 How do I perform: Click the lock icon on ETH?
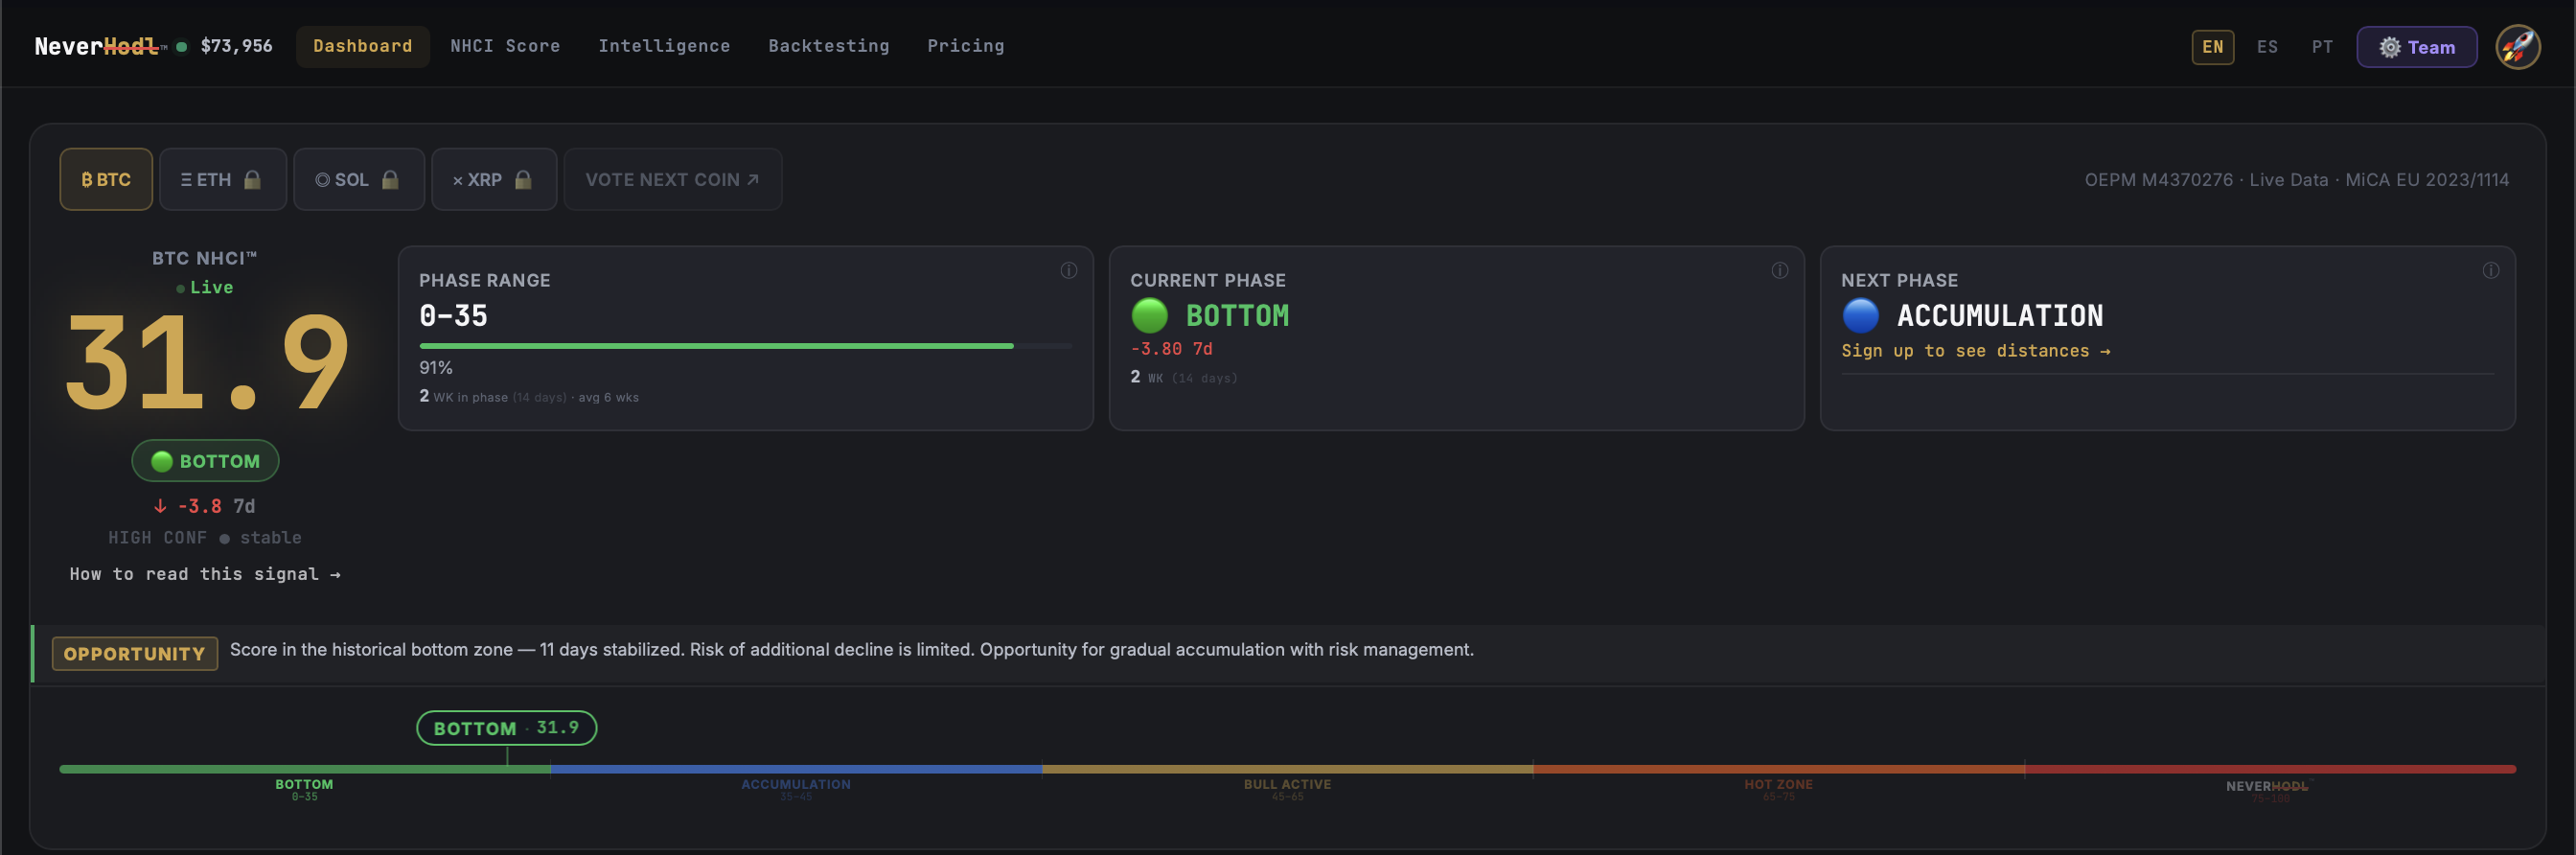click(x=253, y=179)
